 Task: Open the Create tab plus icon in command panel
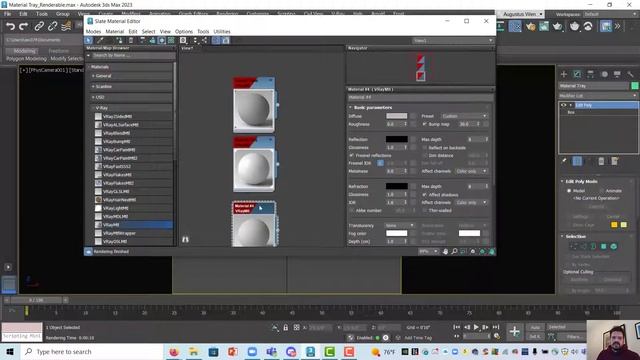(x=564, y=74)
